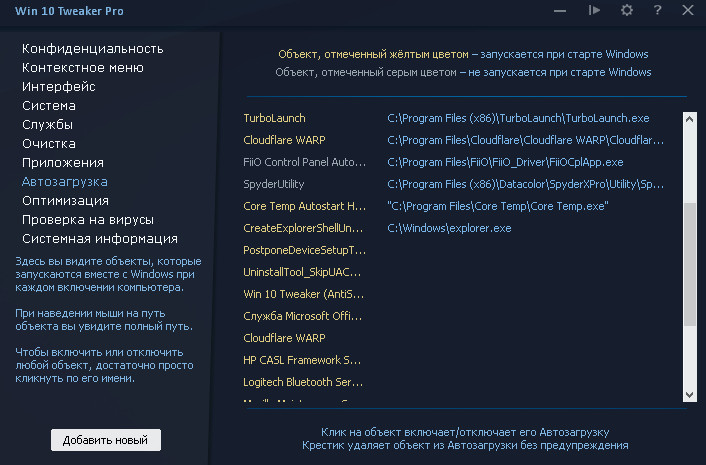This screenshot has height=465, width=706.
Task: Toggle HP CASL Framework S... entry
Action: click(302, 360)
